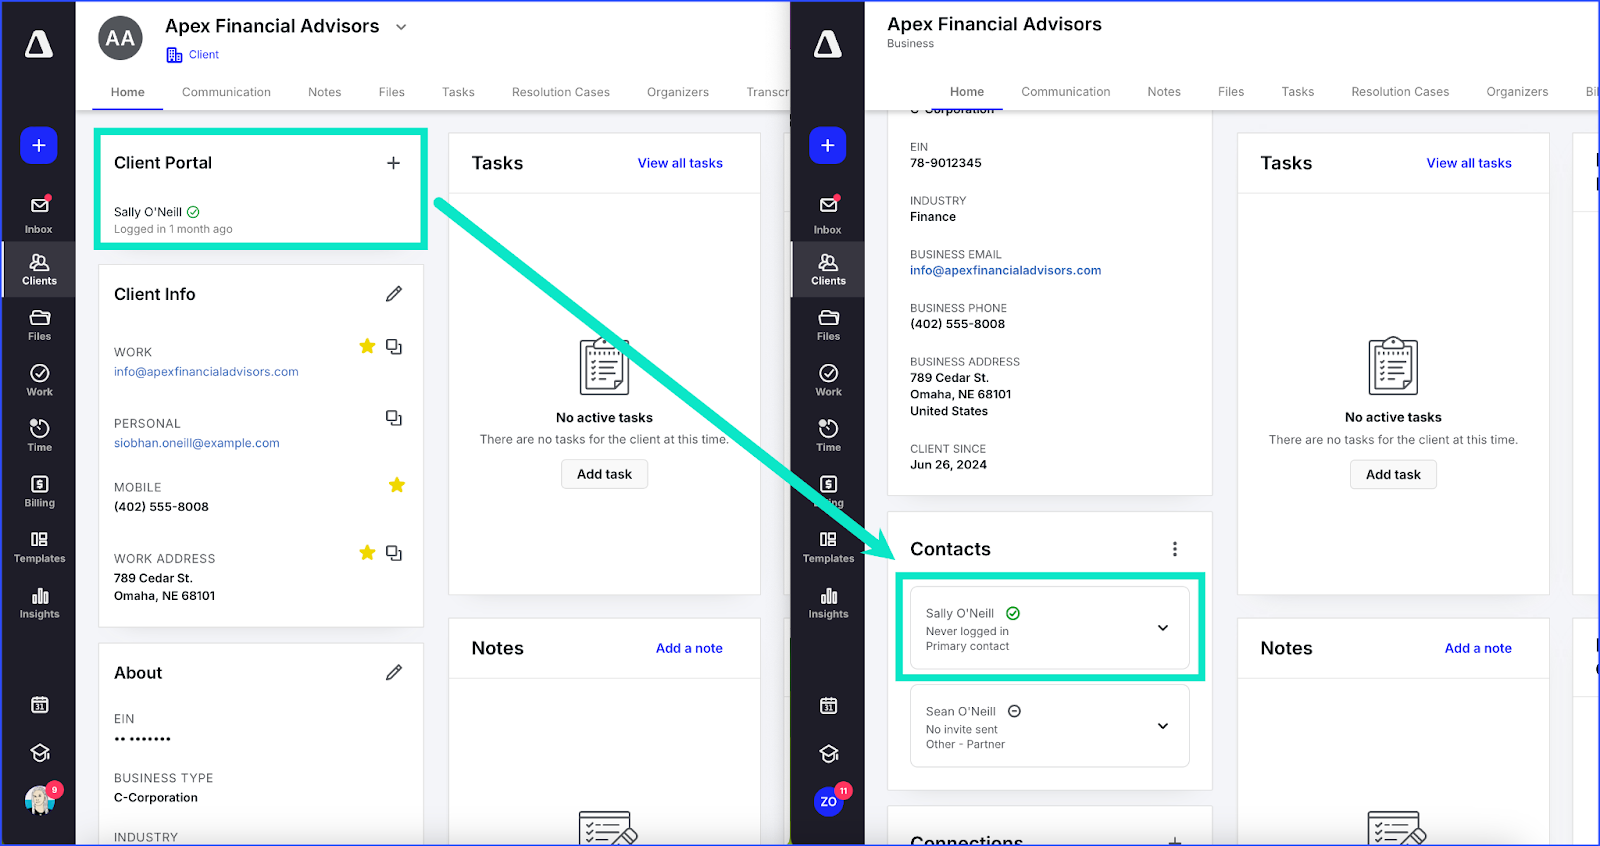Toggle the star on work address
1600x846 pixels.
pyautogui.click(x=367, y=553)
